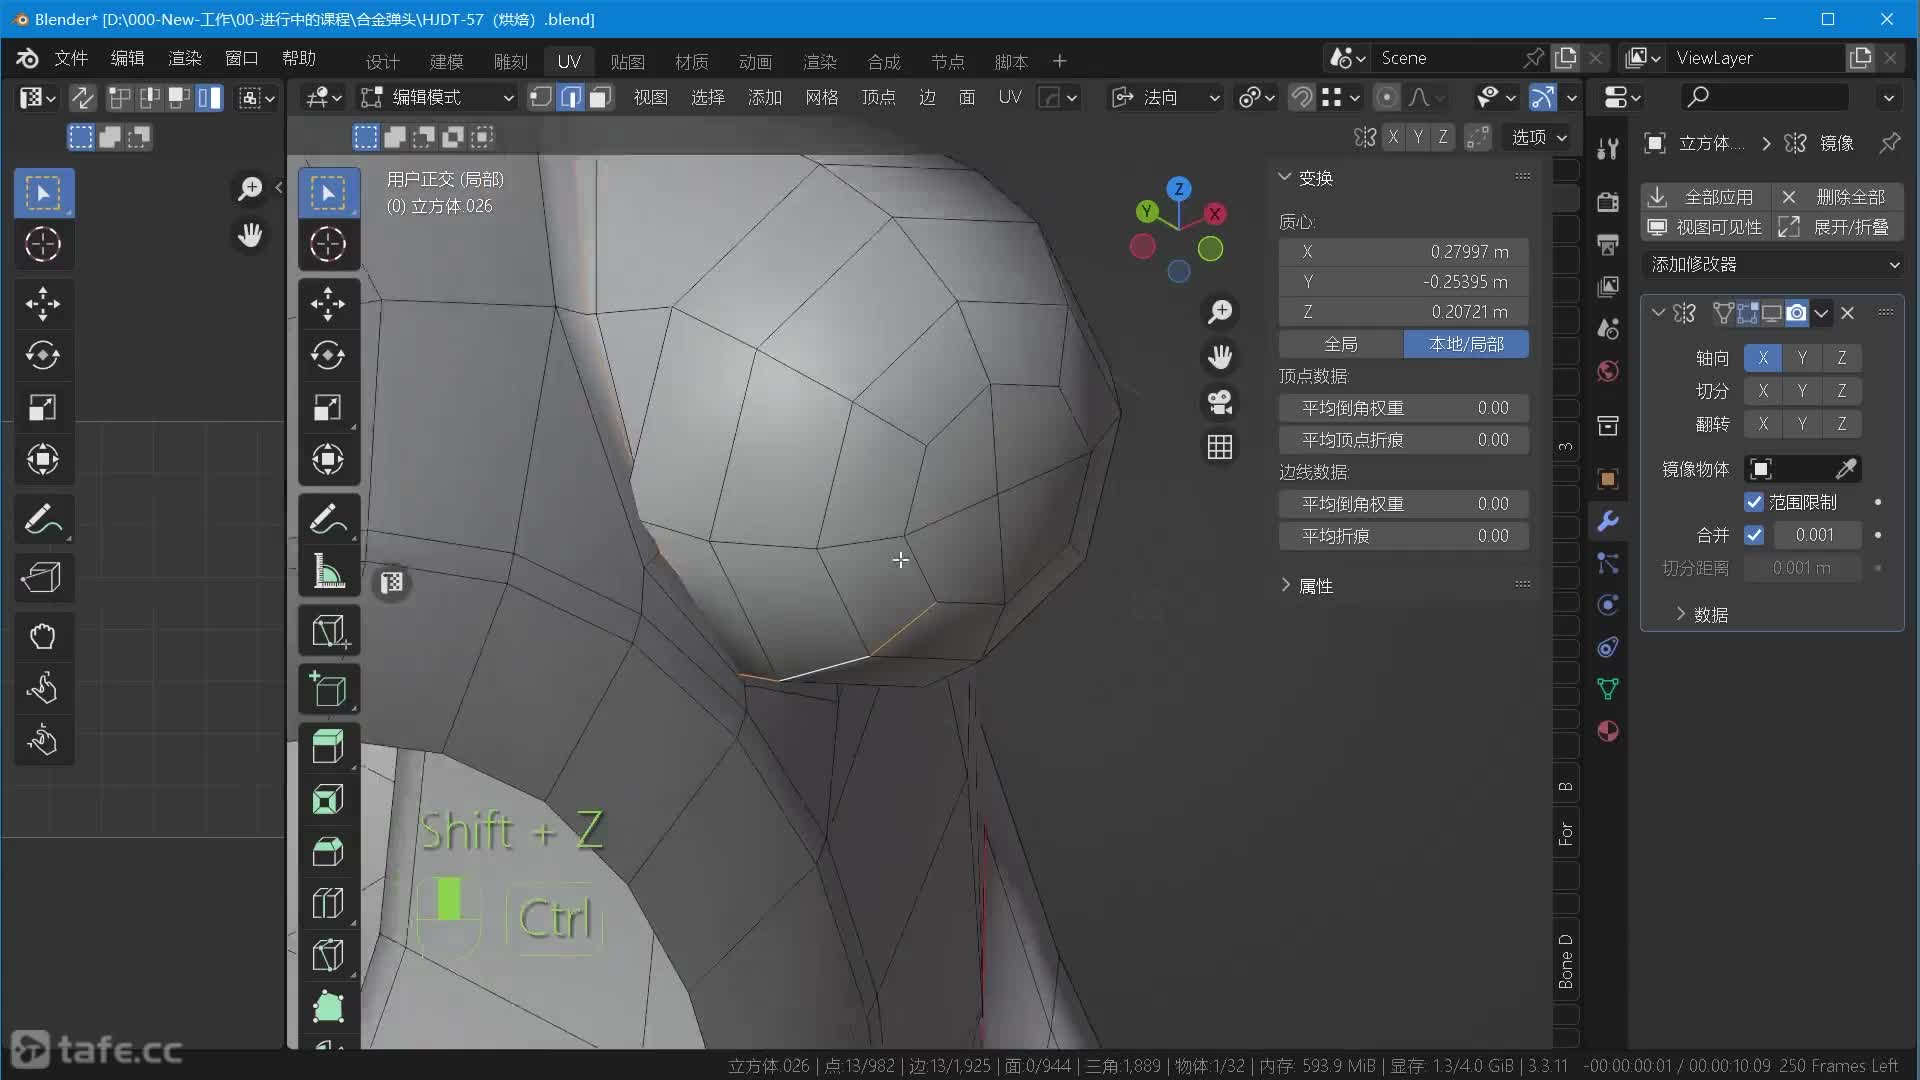
Task: Select the Loop Cut tool
Action: (328, 903)
